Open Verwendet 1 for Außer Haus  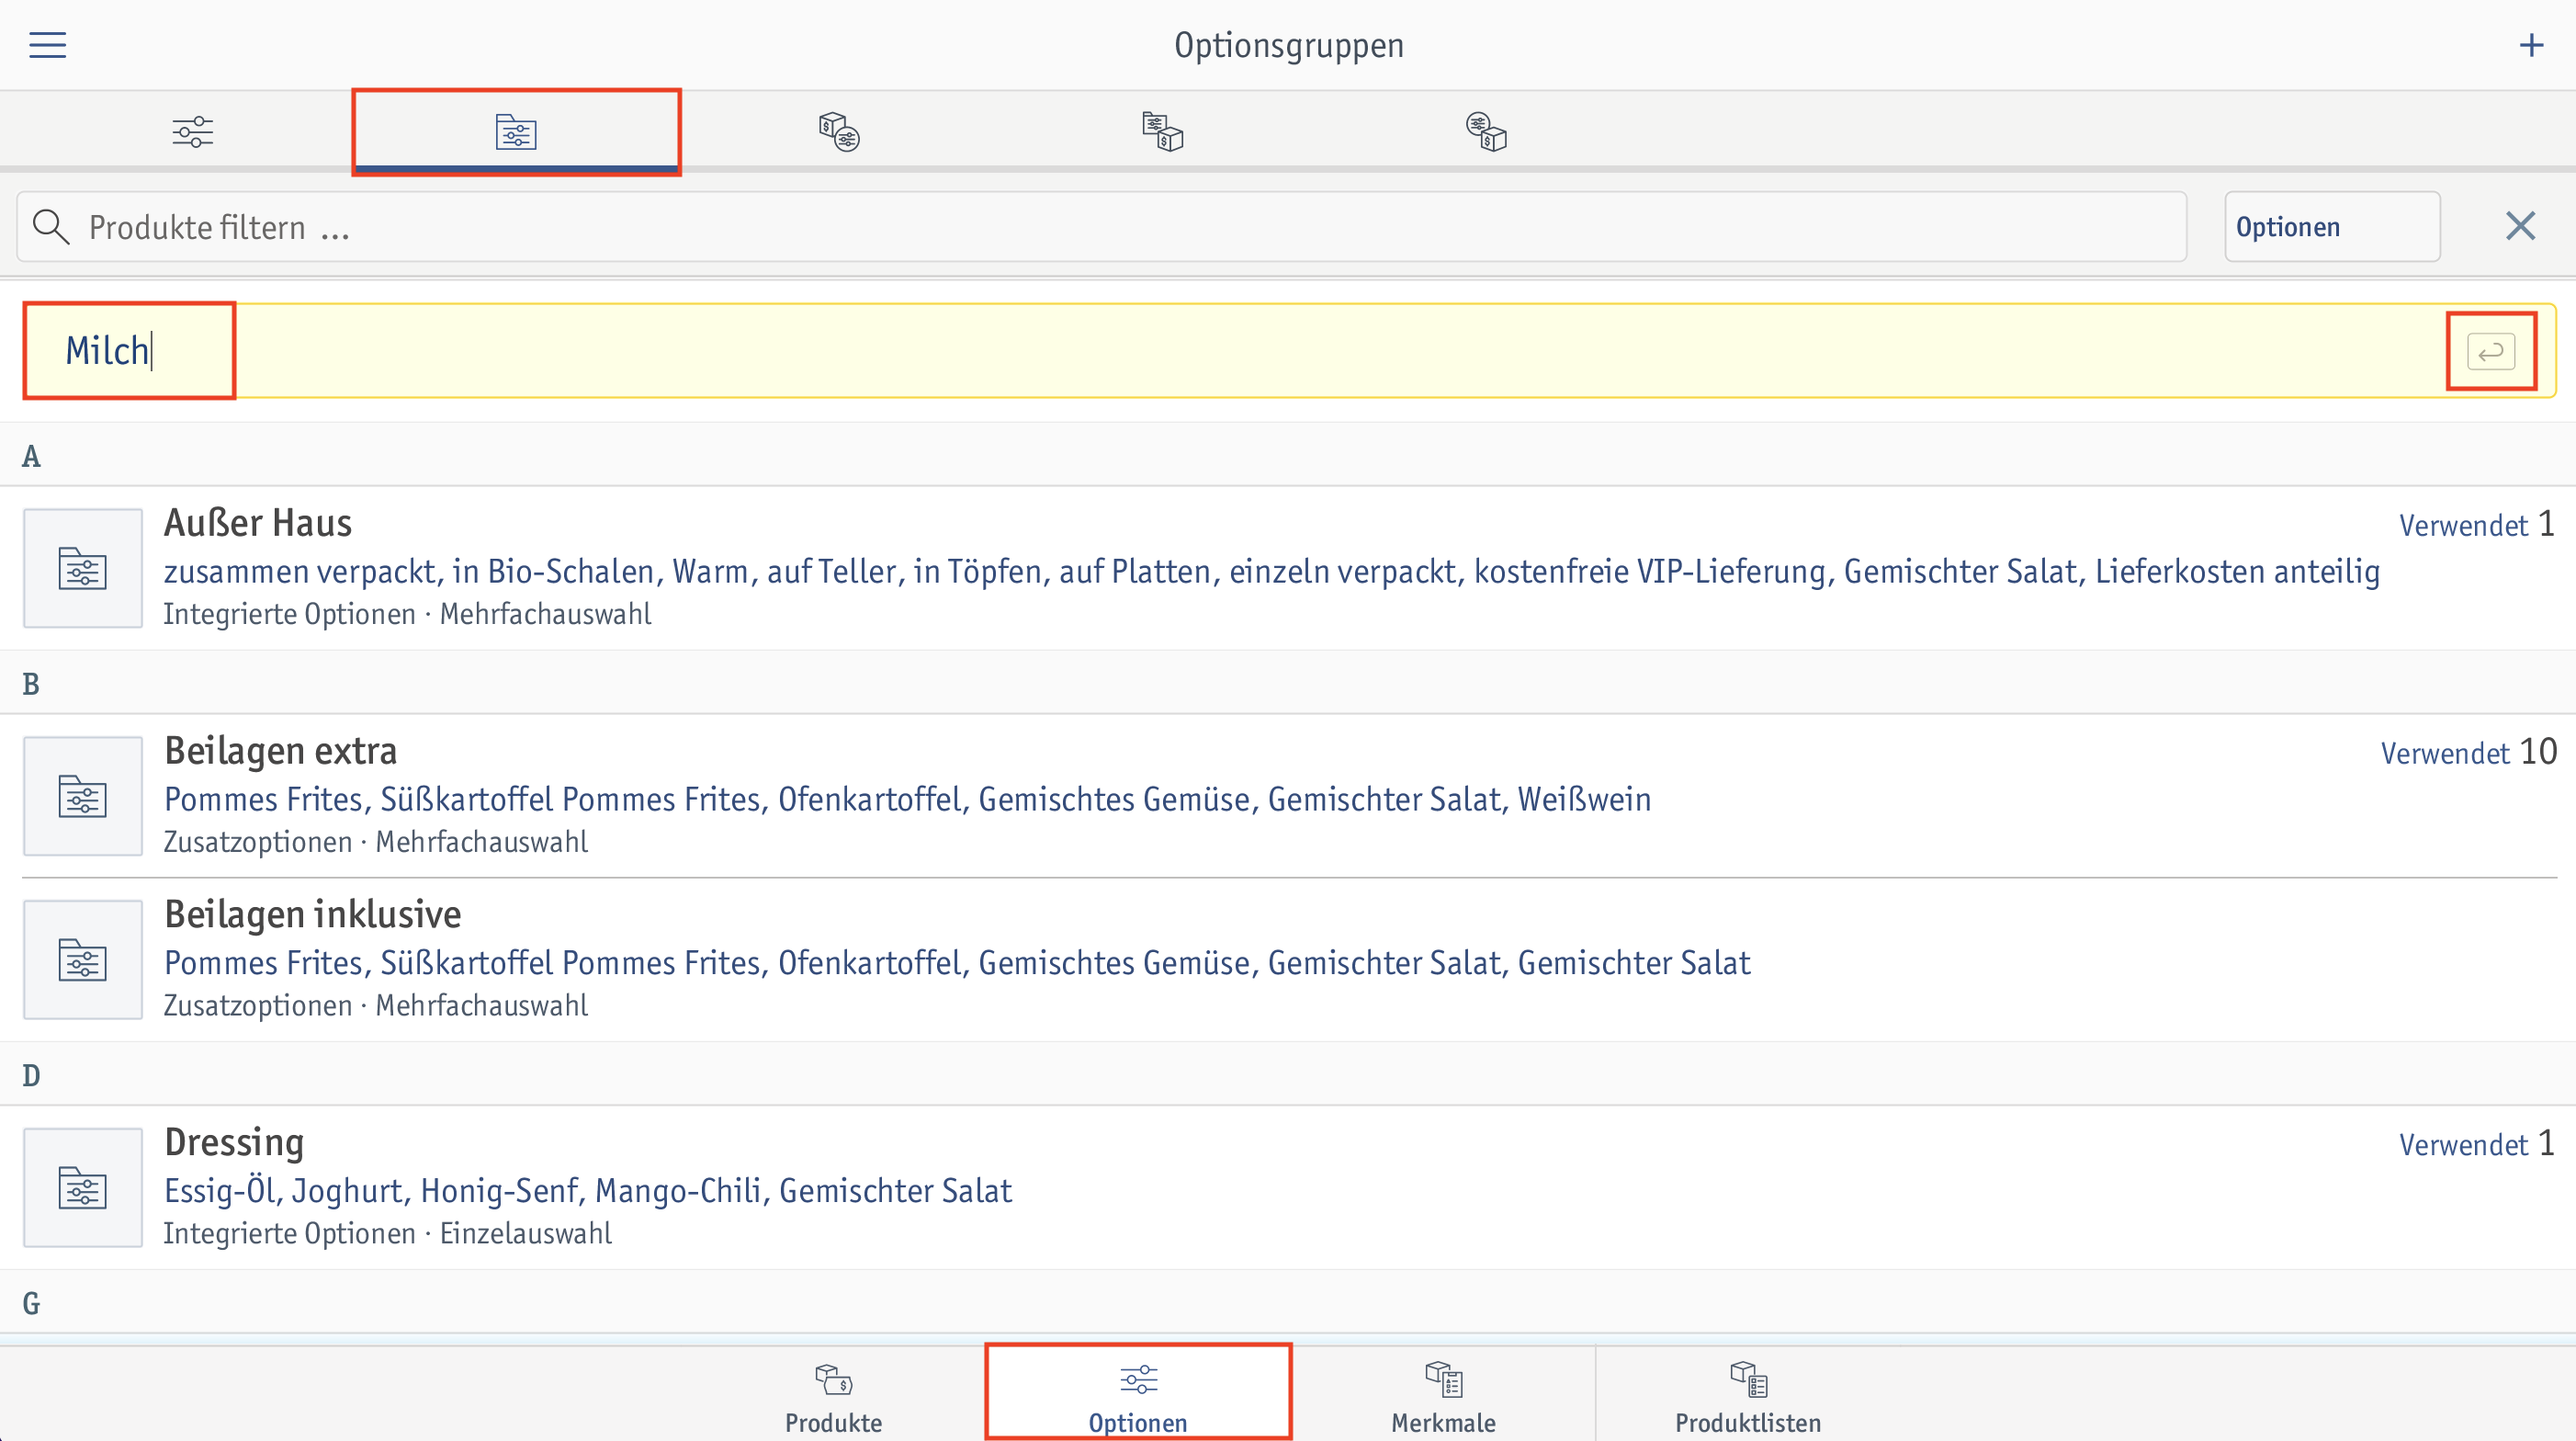tap(2476, 524)
